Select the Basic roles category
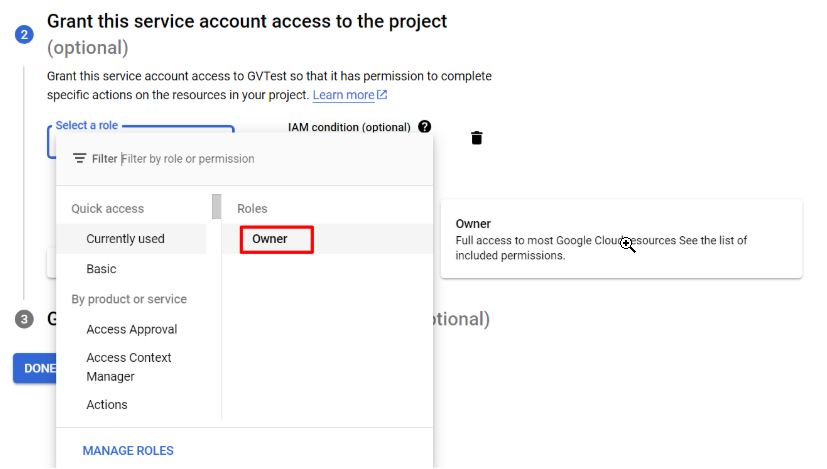This screenshot has width=827, height=469. coord(101,269)
